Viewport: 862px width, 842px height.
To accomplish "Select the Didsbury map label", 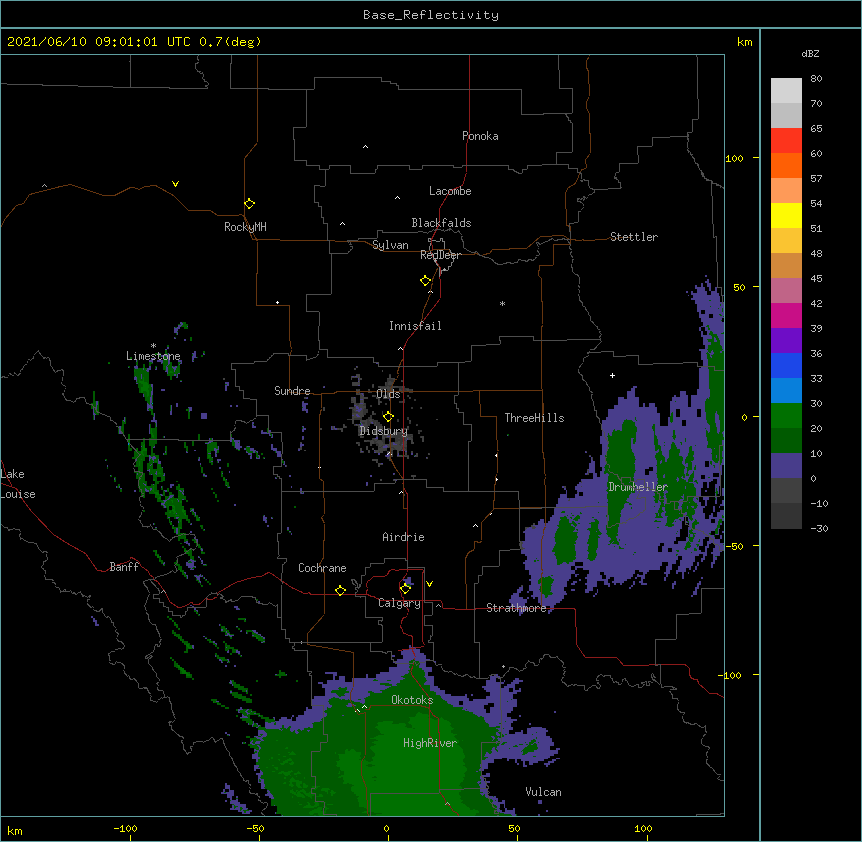I will coord(383,431).
